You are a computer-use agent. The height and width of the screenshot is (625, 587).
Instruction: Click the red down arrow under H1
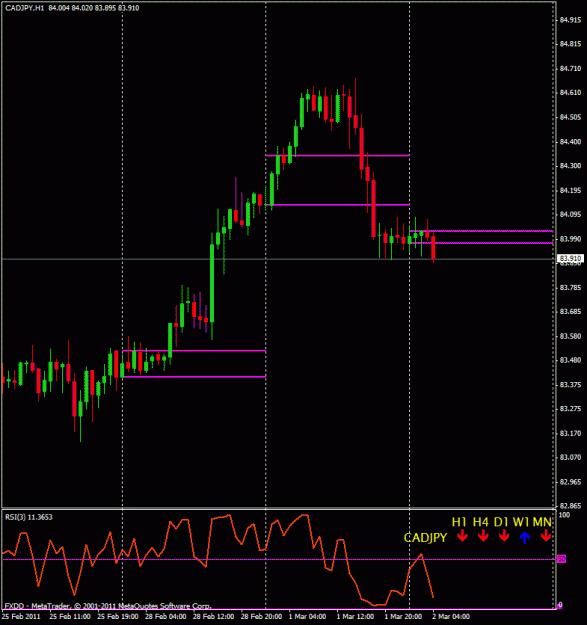point(462,535)
